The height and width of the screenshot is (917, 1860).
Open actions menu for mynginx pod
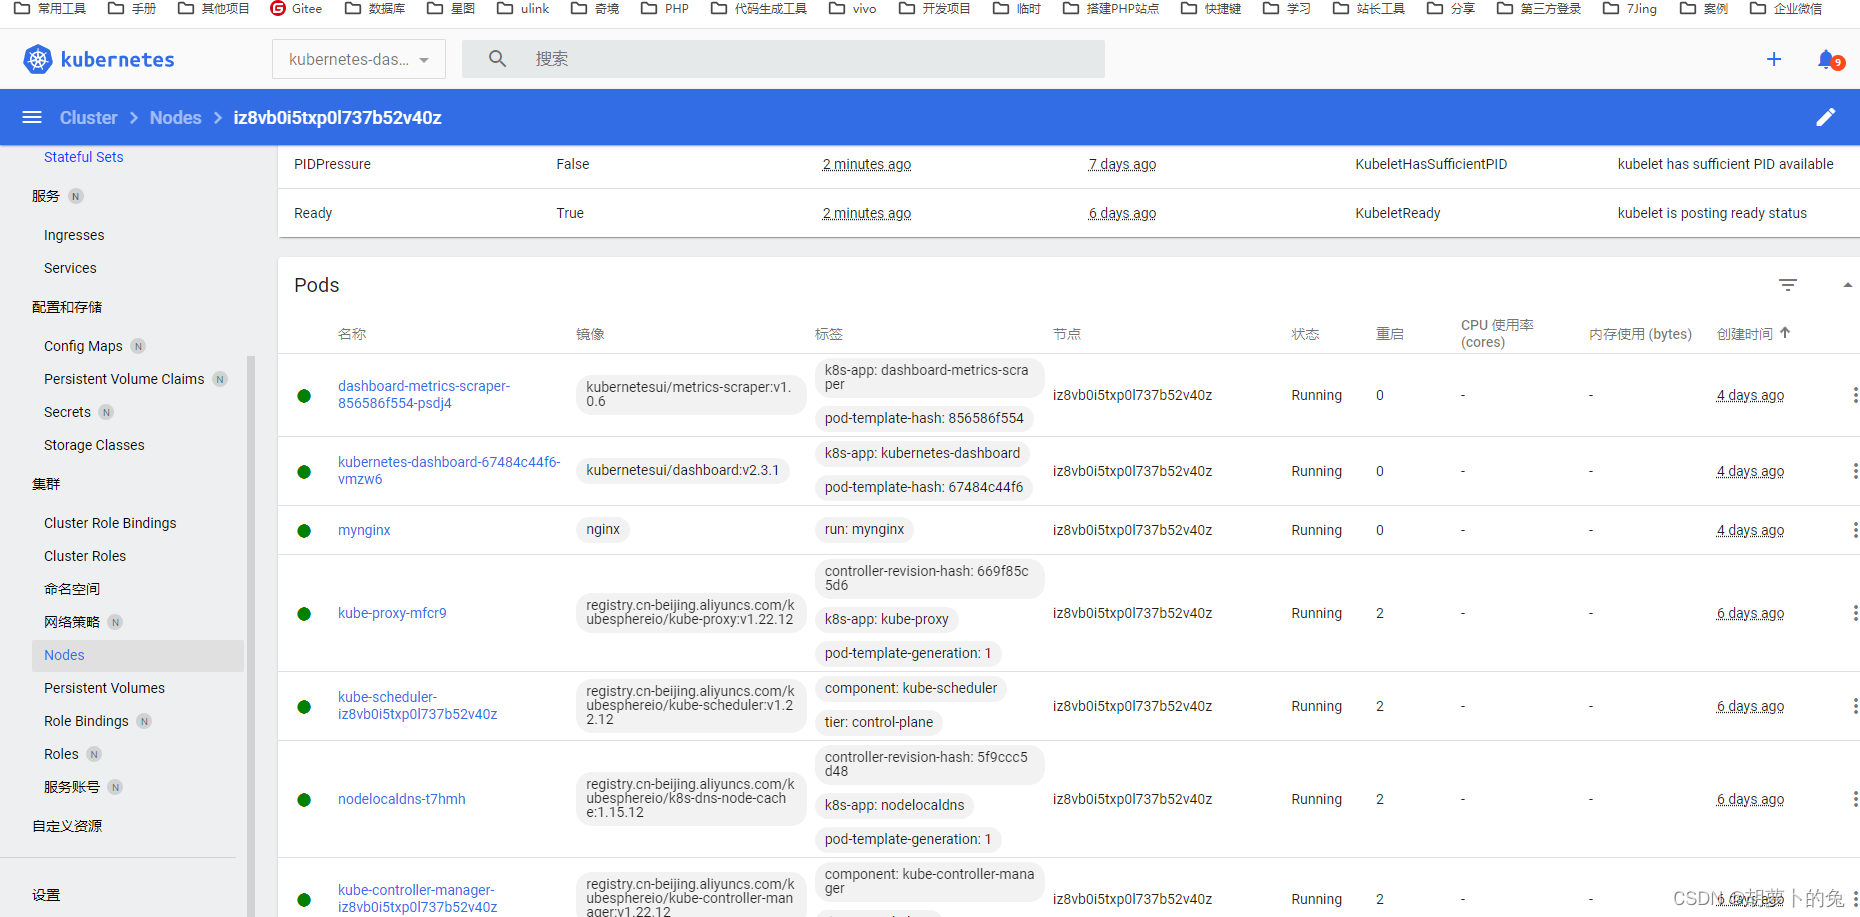click(1855, 530)
